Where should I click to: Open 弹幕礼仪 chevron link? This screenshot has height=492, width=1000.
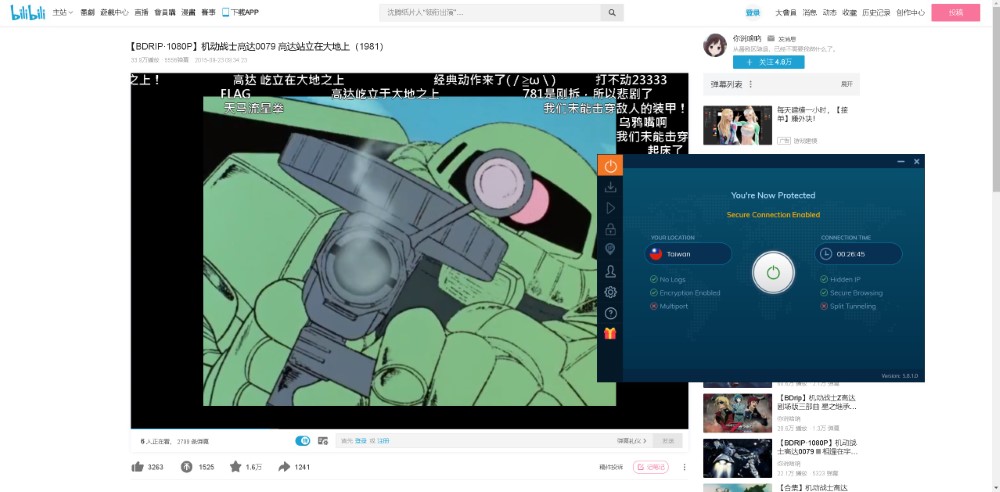(x=631, y=441)
